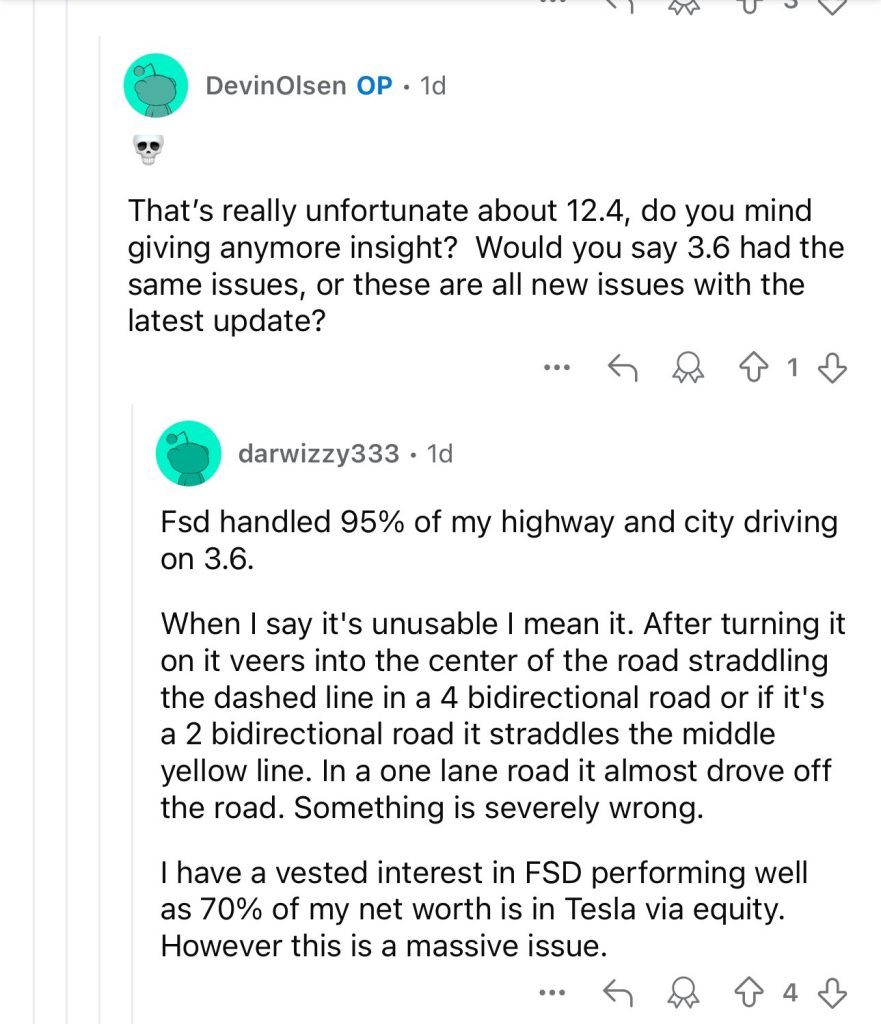
Task: Upvote darwizzy333's comment
Action: (x=749, y=993)
